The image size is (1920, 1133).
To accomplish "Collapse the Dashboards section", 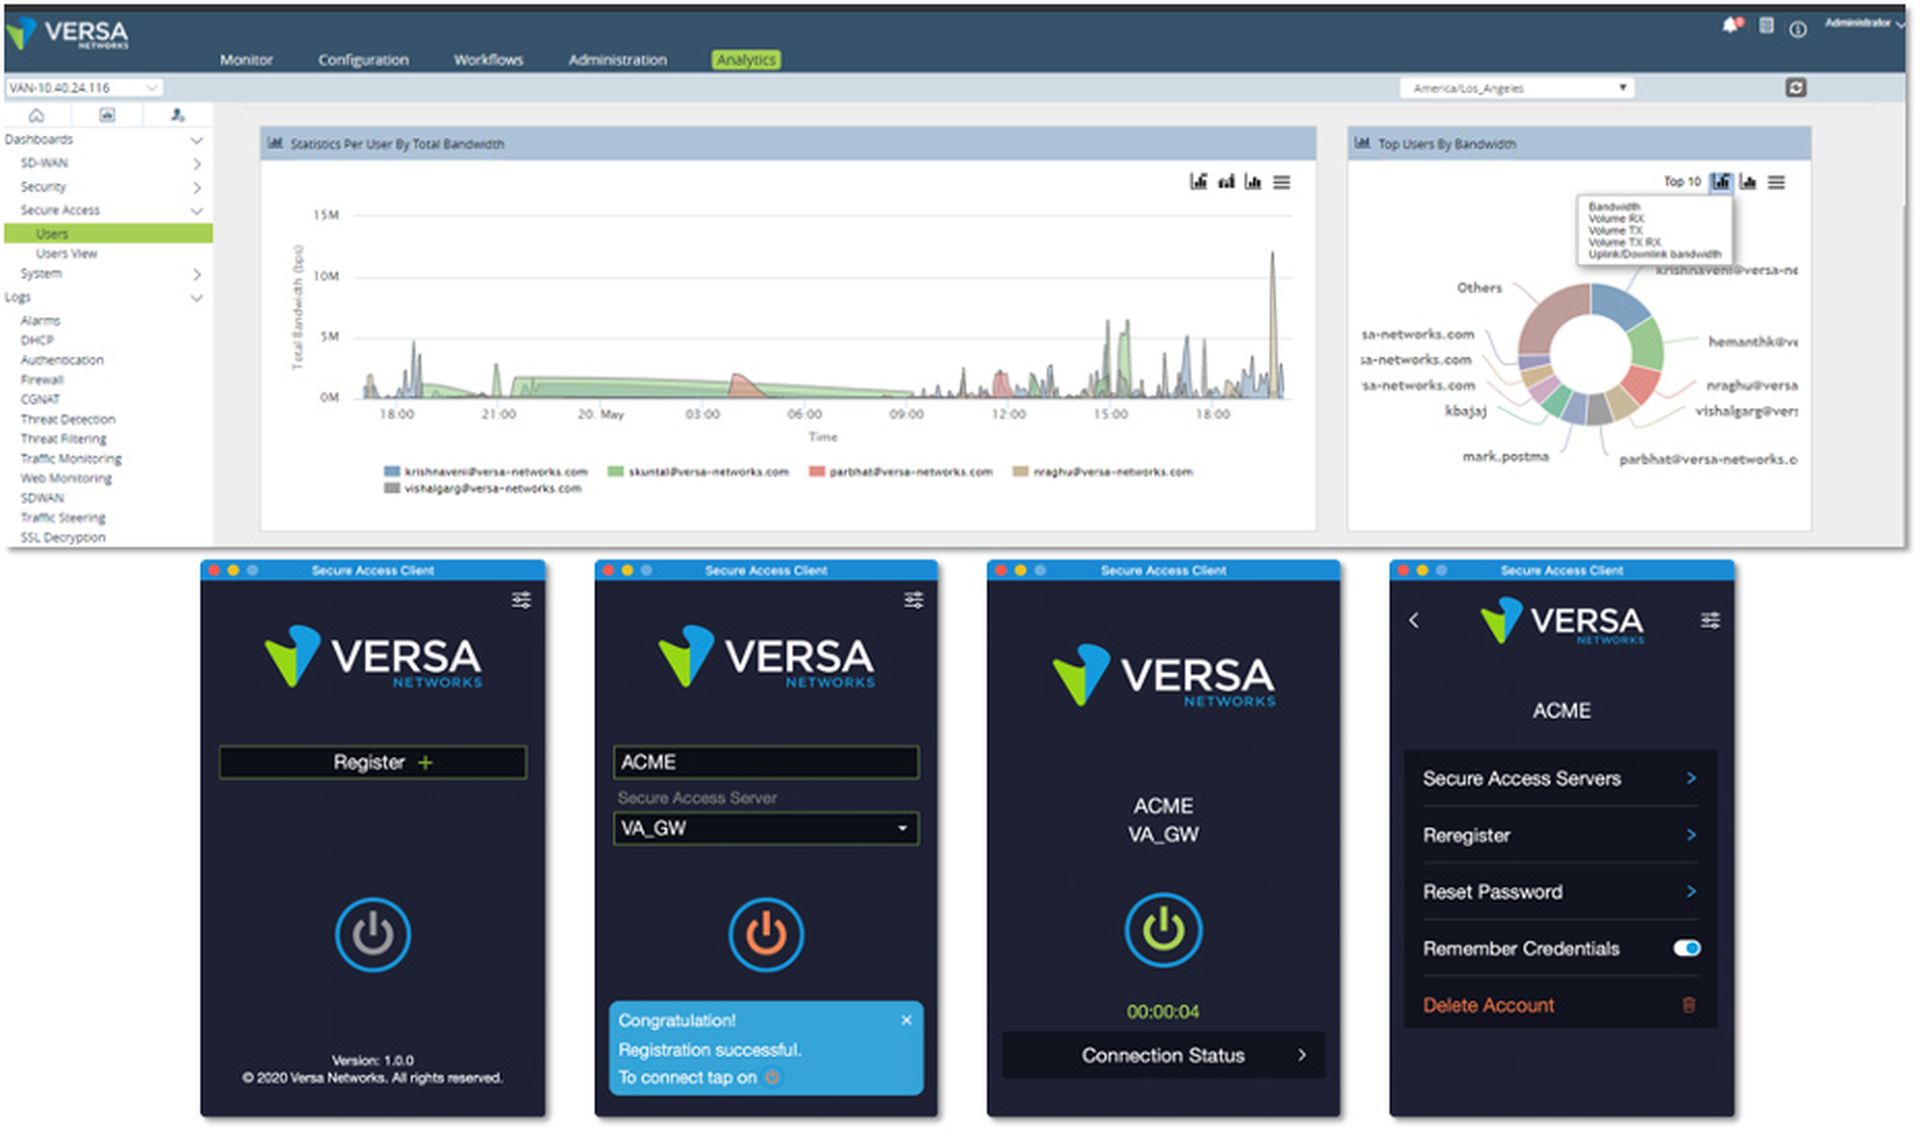I will (x=196, y=140).
